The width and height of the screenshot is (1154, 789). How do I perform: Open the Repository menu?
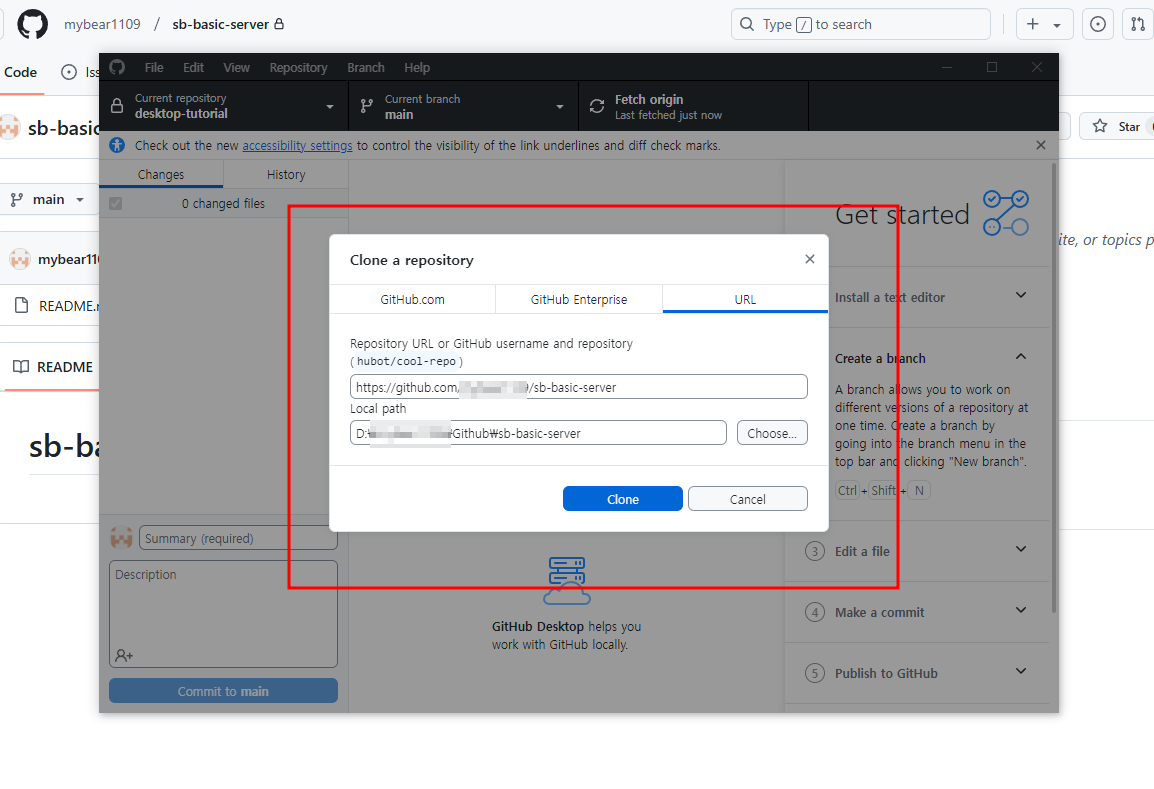(x=298, y=67)
